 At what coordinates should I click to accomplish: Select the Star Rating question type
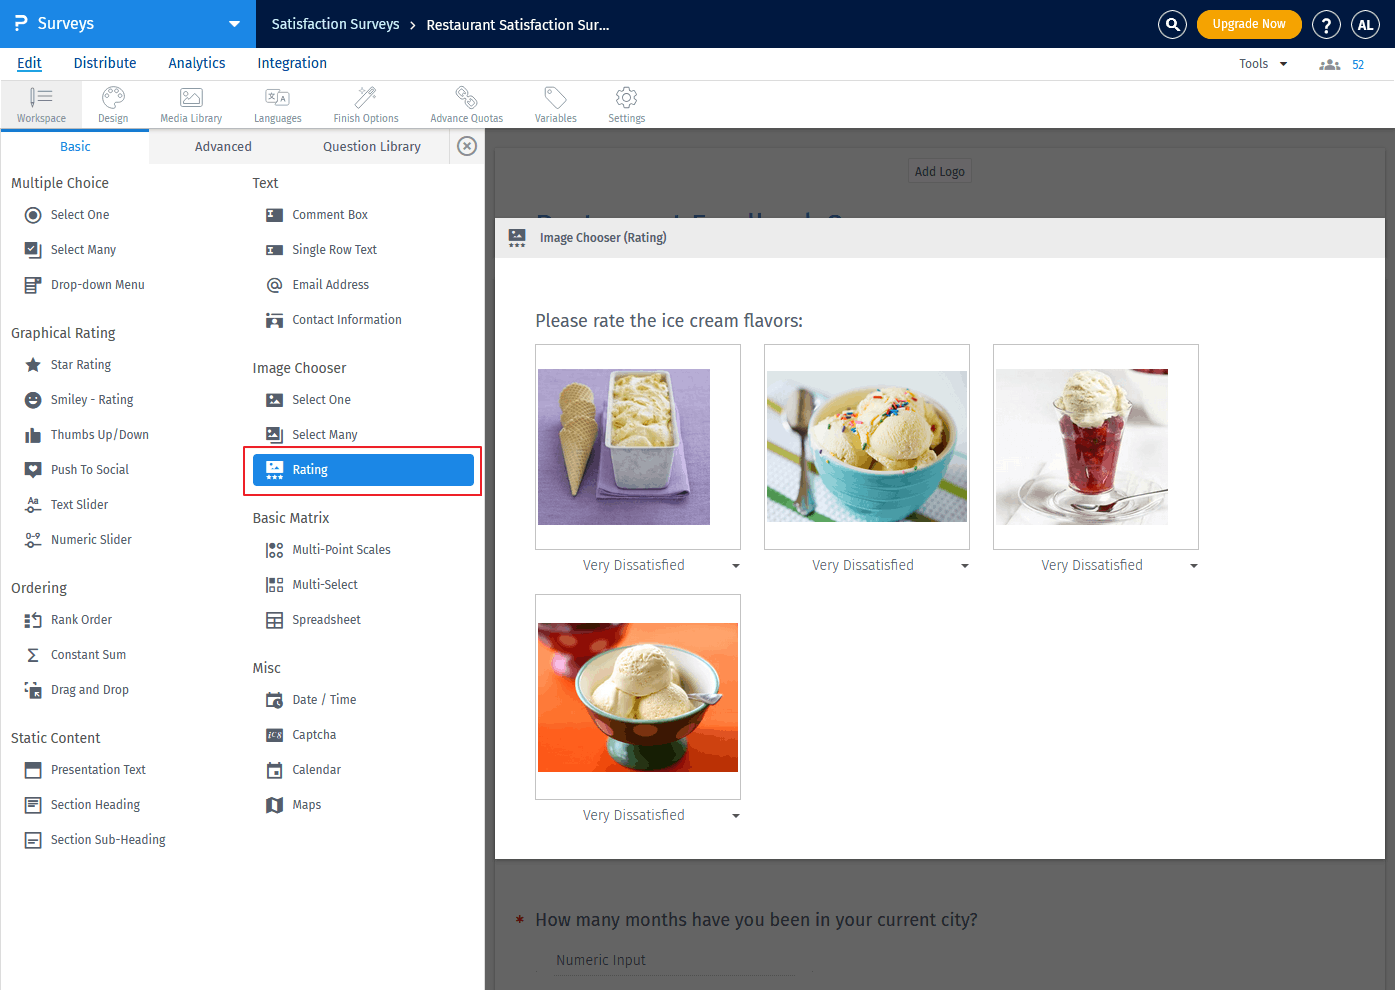[x=81, y=364]
